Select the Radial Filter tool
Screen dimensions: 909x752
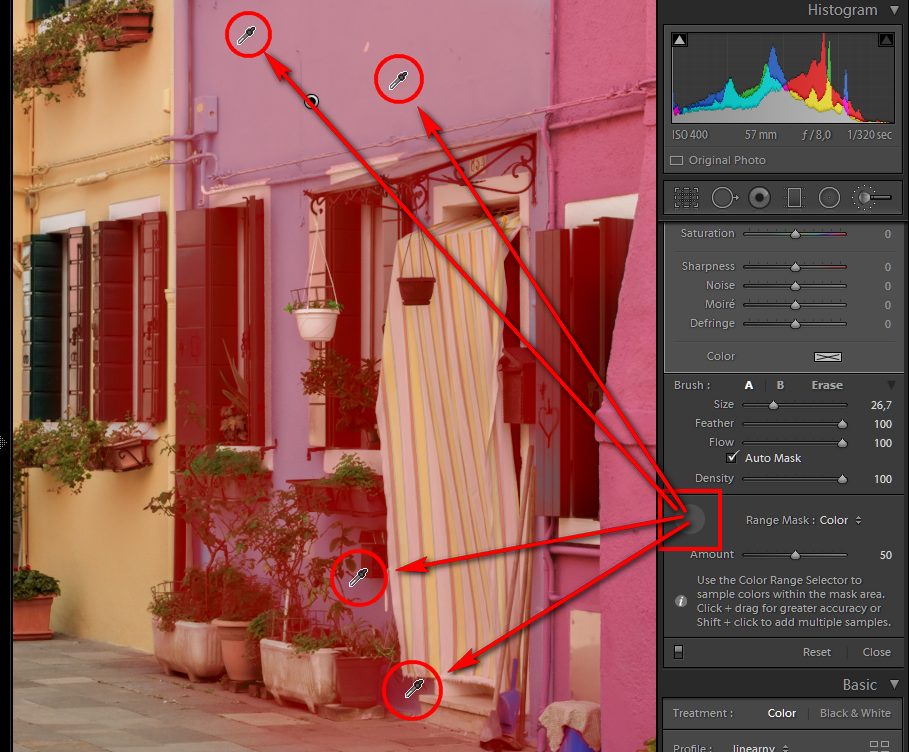point(829,198)
